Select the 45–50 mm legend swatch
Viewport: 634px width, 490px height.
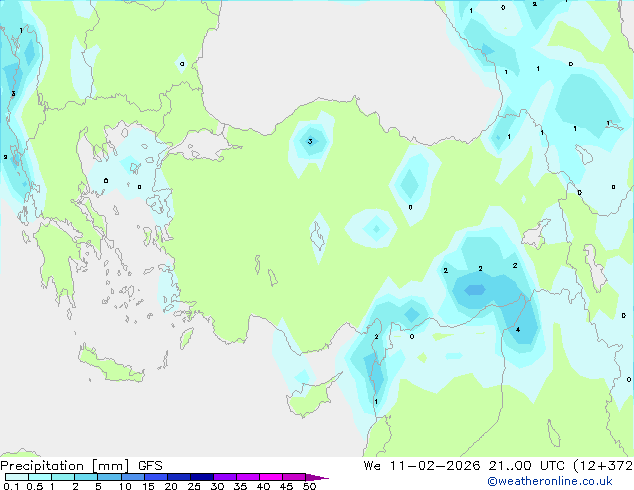[x=294, y=477]
